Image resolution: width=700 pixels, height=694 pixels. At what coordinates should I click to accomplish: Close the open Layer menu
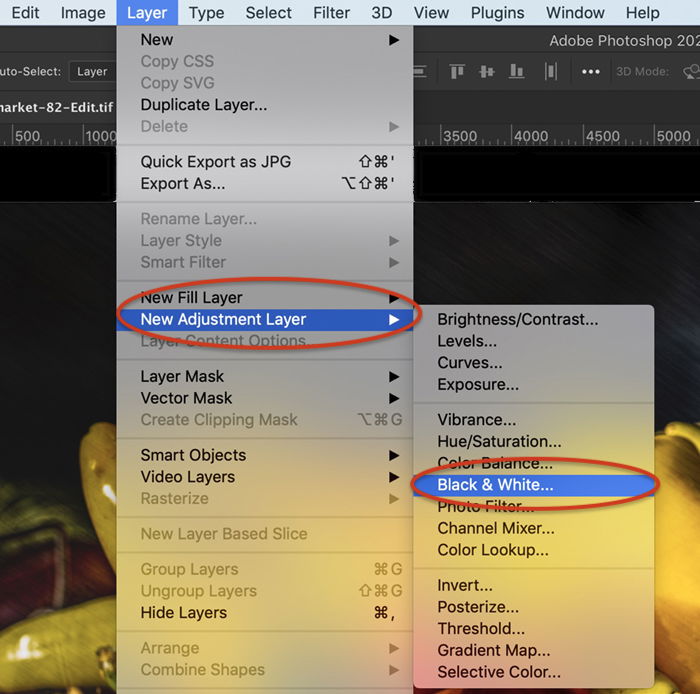[147, 13]
